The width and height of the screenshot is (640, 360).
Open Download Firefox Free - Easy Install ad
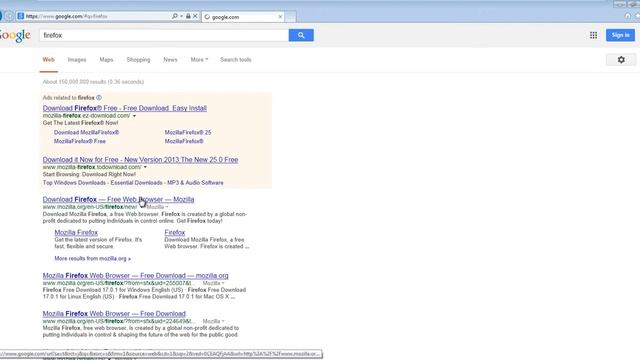[x=124, y=108]
